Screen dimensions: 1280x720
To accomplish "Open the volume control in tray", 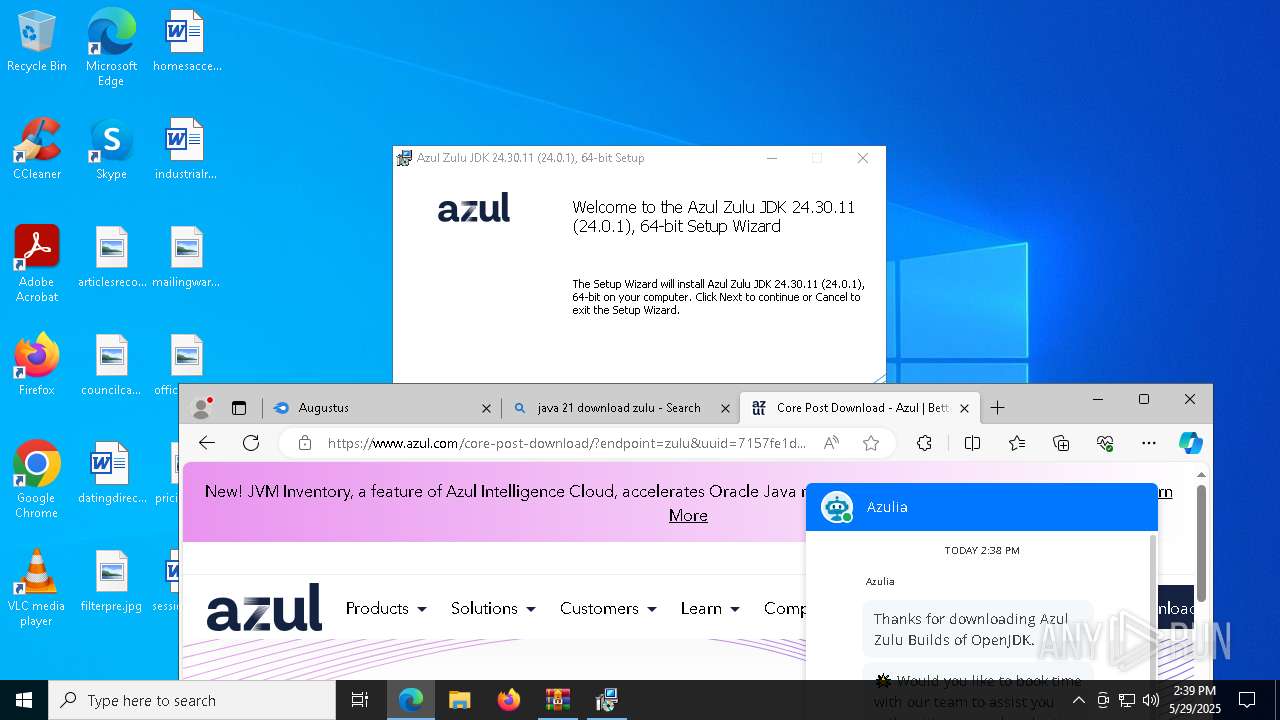I will [1150, 700].
